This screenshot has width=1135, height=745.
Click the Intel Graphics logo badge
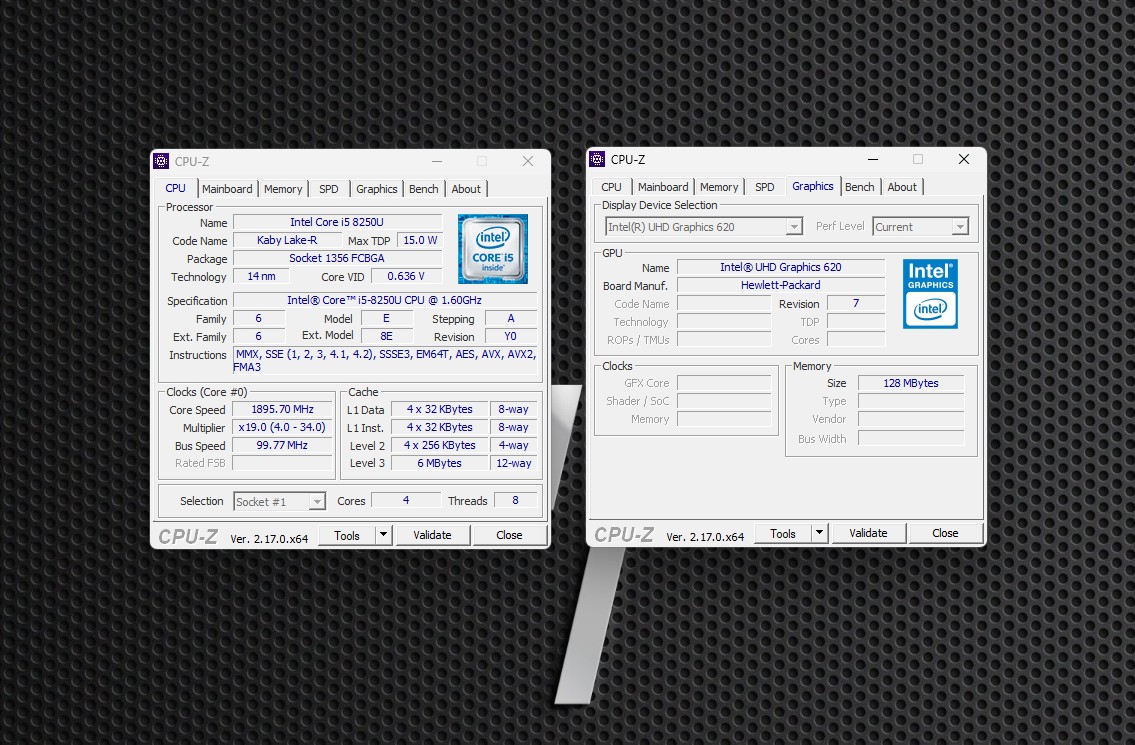click(x=930, y=294)
